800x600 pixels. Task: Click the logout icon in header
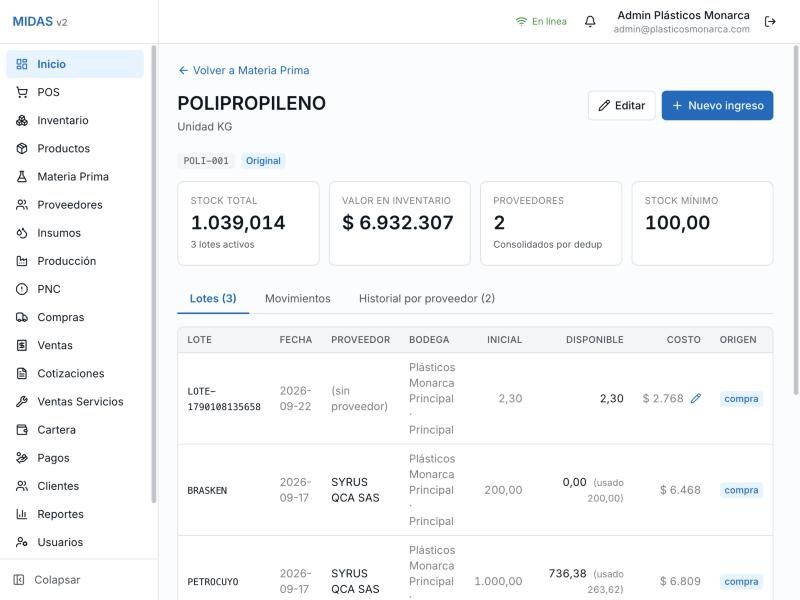pyautogui.click(x=770, y=21)
